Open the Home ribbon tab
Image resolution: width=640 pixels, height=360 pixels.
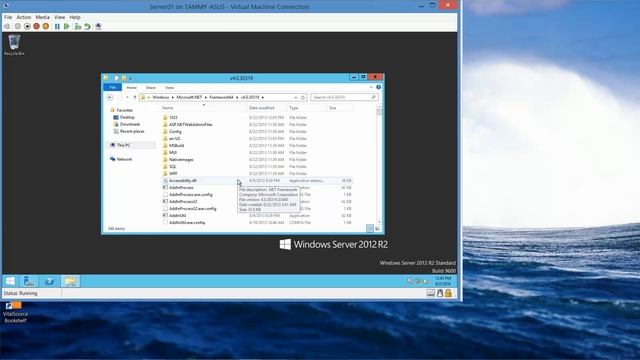pyautogui.click(x=131, y=88)
